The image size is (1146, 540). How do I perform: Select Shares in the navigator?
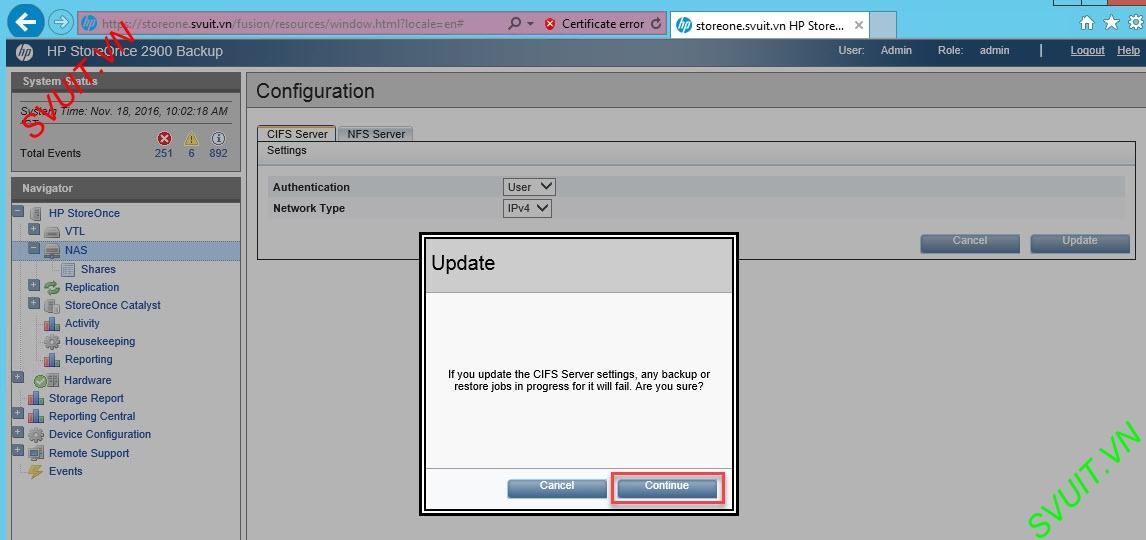pyautogui.click(x=98, y=269)
